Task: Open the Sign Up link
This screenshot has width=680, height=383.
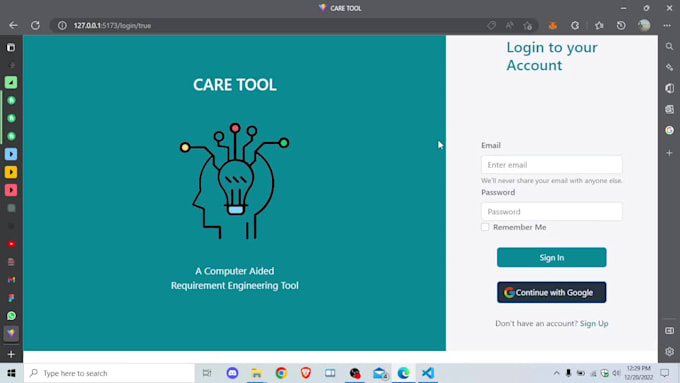Action: (594, 324)
